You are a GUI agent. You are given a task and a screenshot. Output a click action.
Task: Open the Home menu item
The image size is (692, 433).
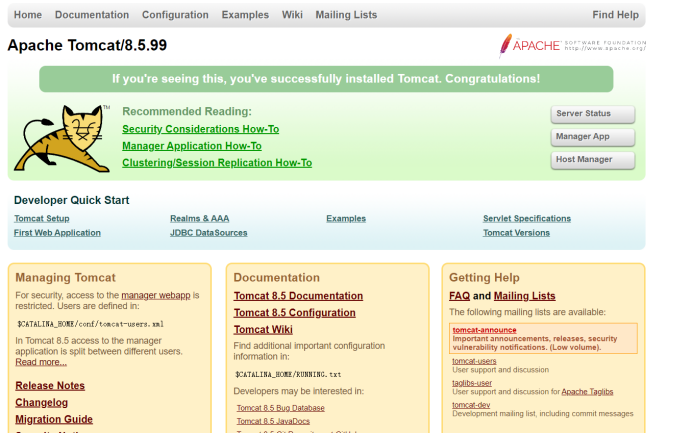pos(28,15)
